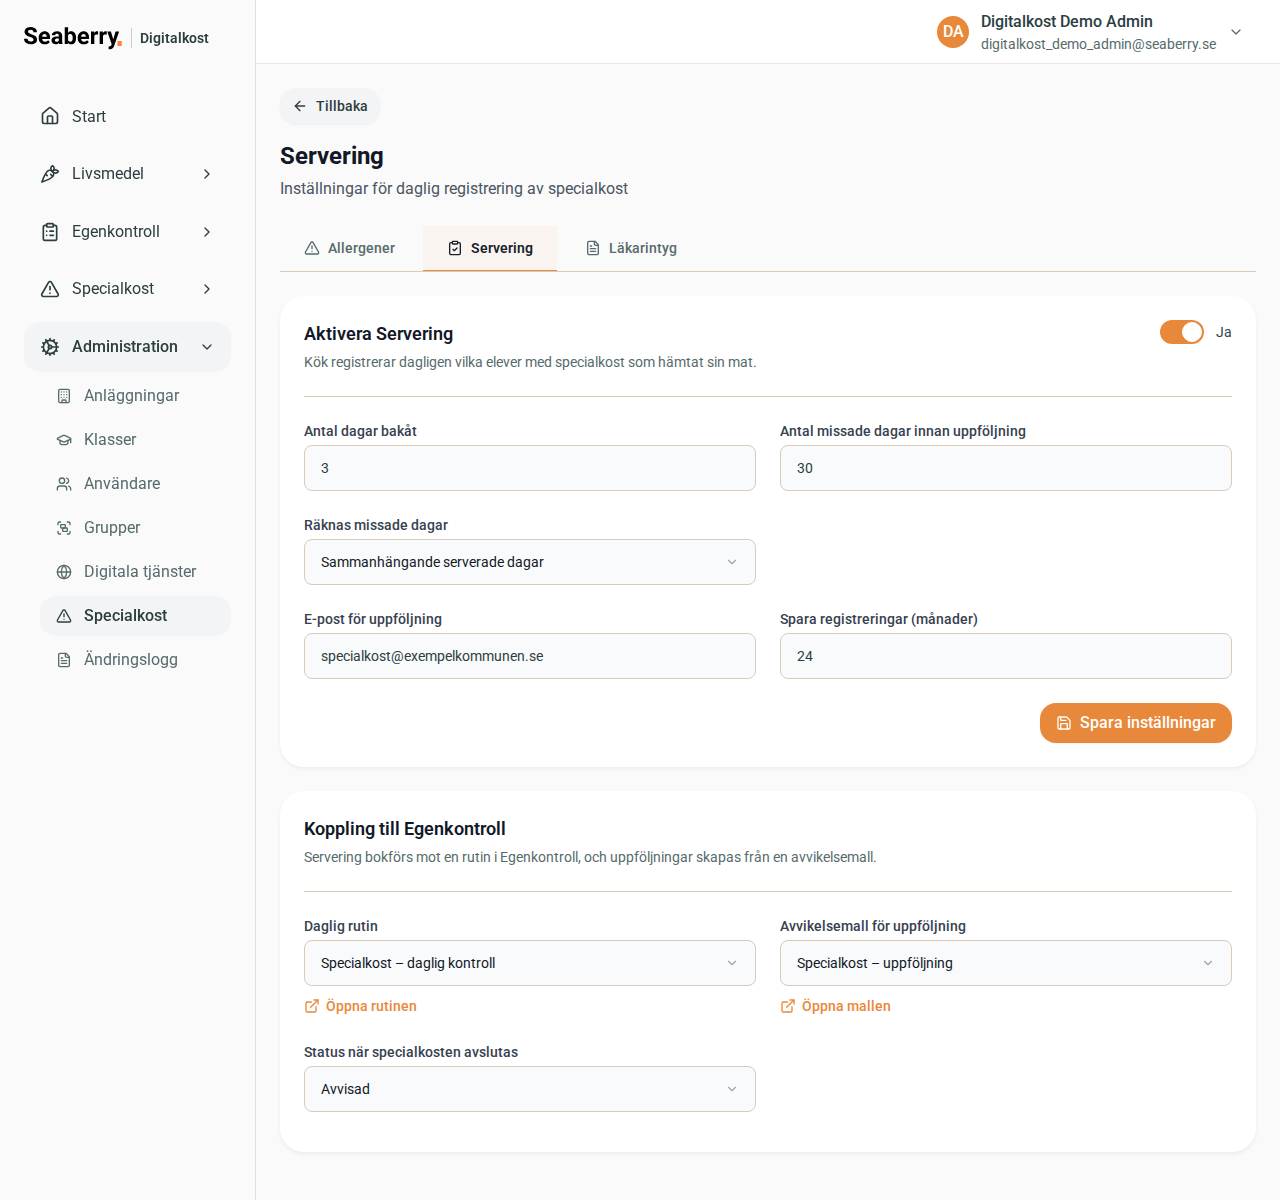Viewport: 1280px width, 1200px height.
Task: Expand the Livsmedel submenu chevron
Action: 207,174
